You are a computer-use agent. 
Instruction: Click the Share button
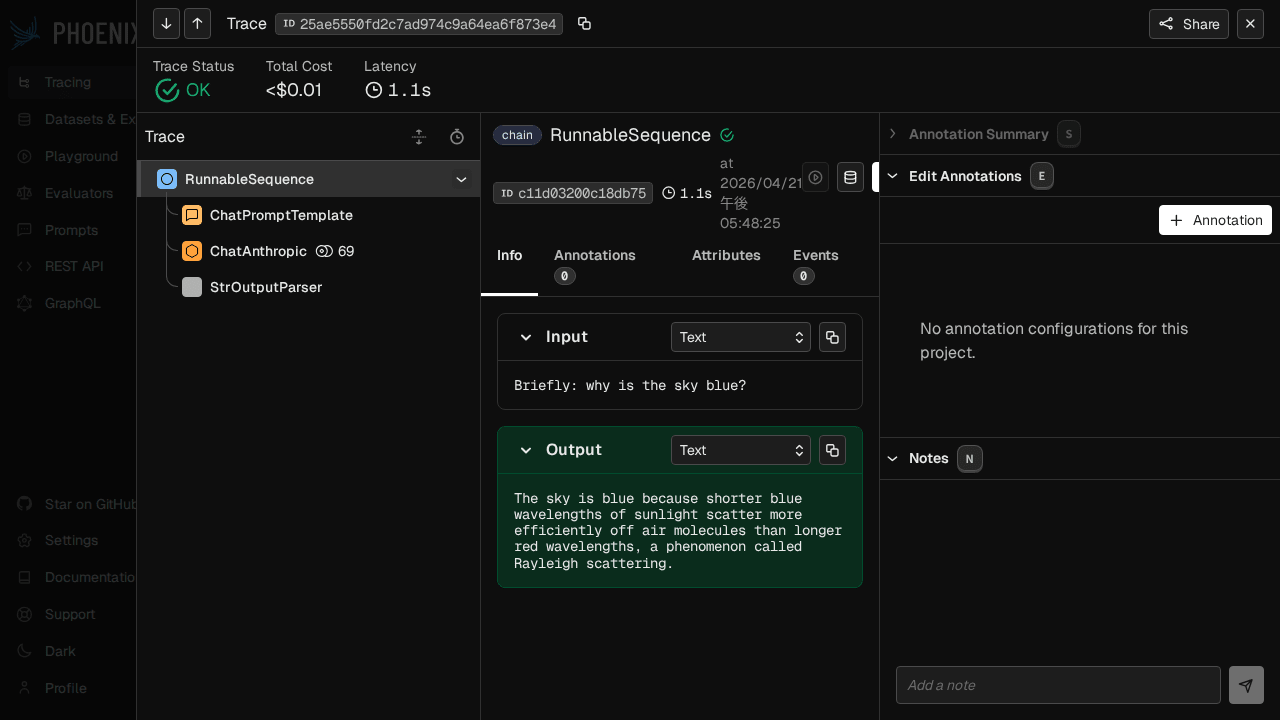click(1188, 24)
